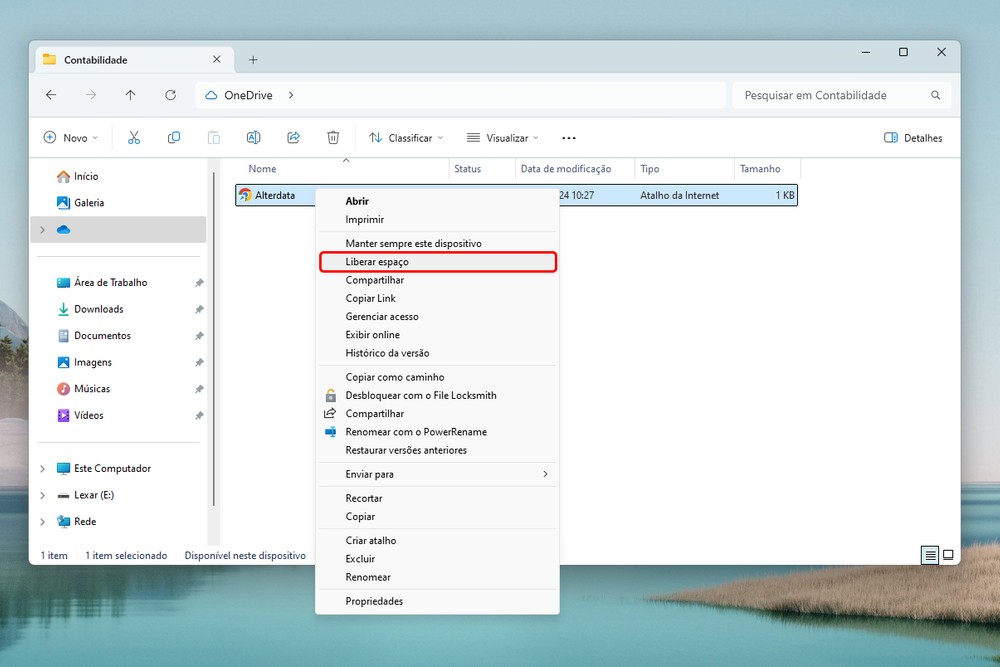This screenshot has height=667, width=1000.
Task: Open the Downloads folder in sidebar
Action: coord(98,309)
